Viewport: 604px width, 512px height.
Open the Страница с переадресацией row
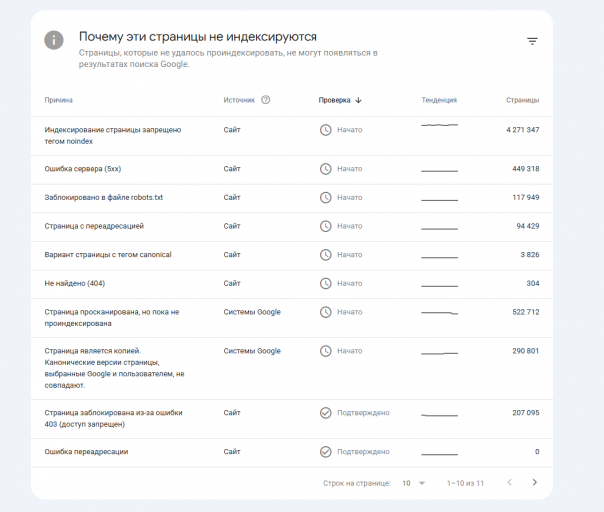292,227
